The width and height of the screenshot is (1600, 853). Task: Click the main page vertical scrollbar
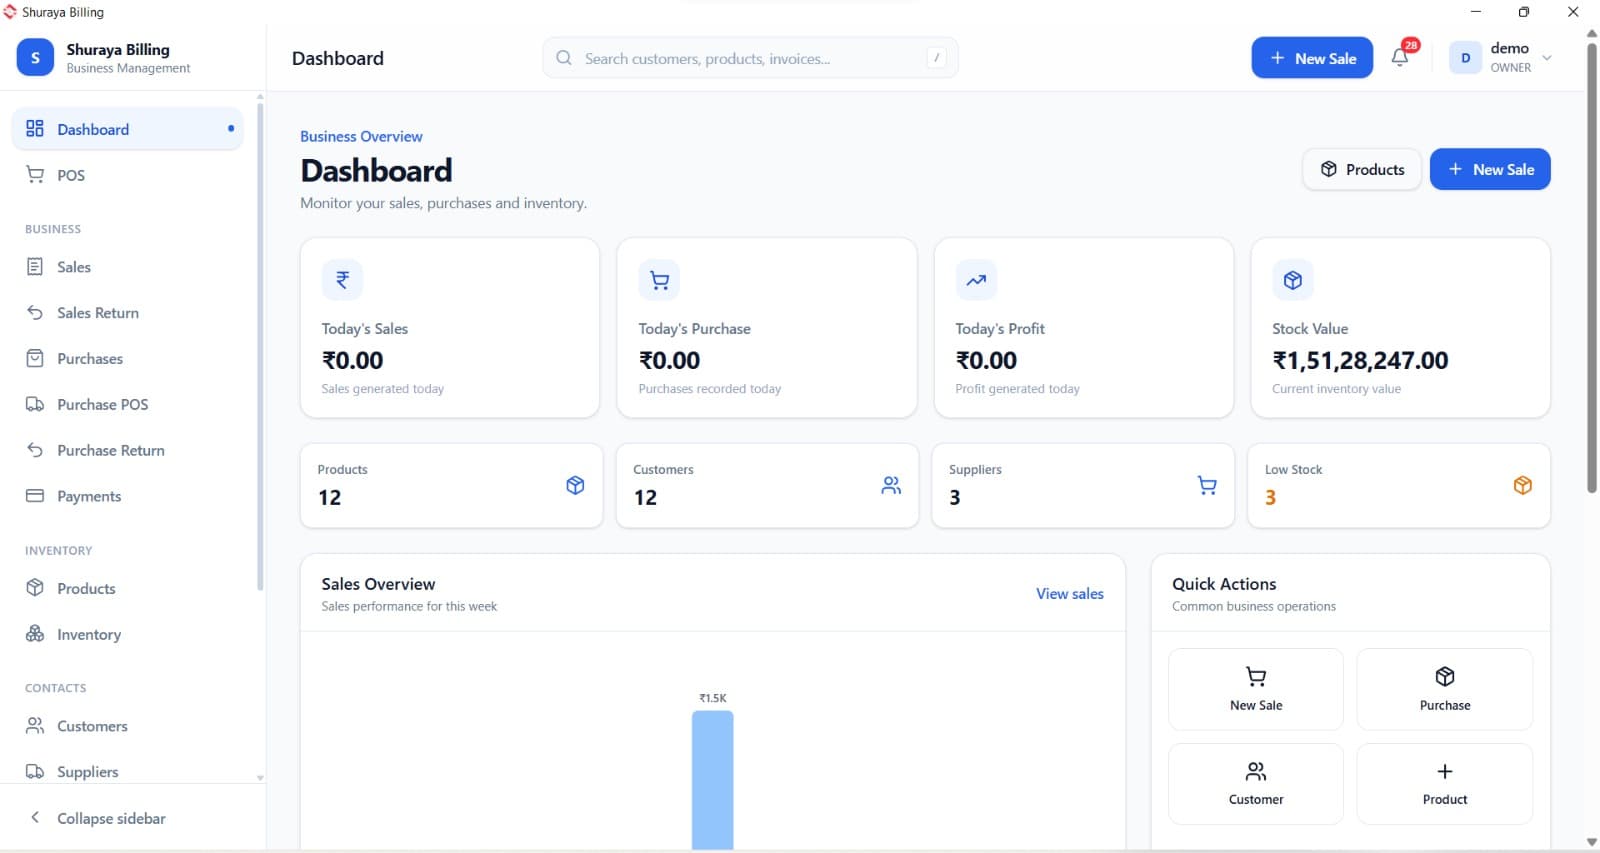click(x=1592, y=268)
